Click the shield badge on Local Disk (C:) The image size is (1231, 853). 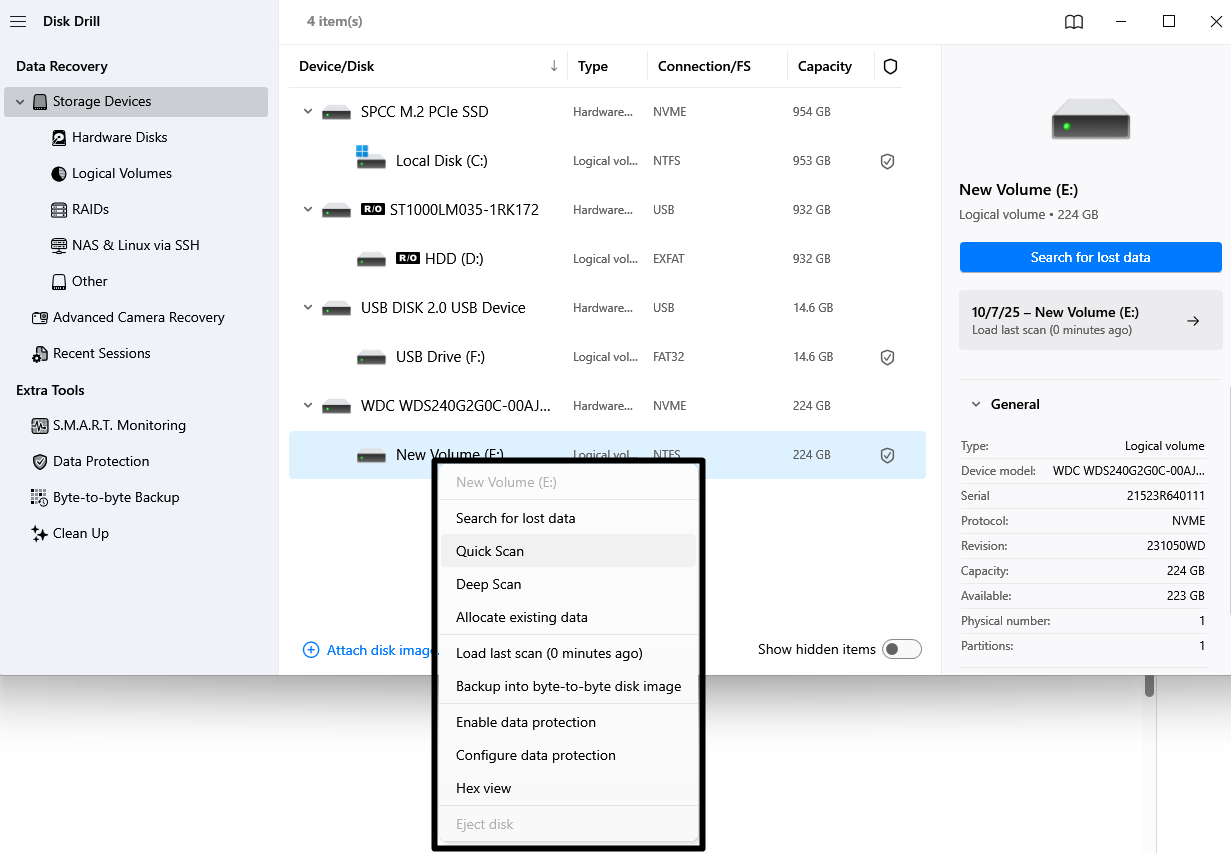(887, 160)
